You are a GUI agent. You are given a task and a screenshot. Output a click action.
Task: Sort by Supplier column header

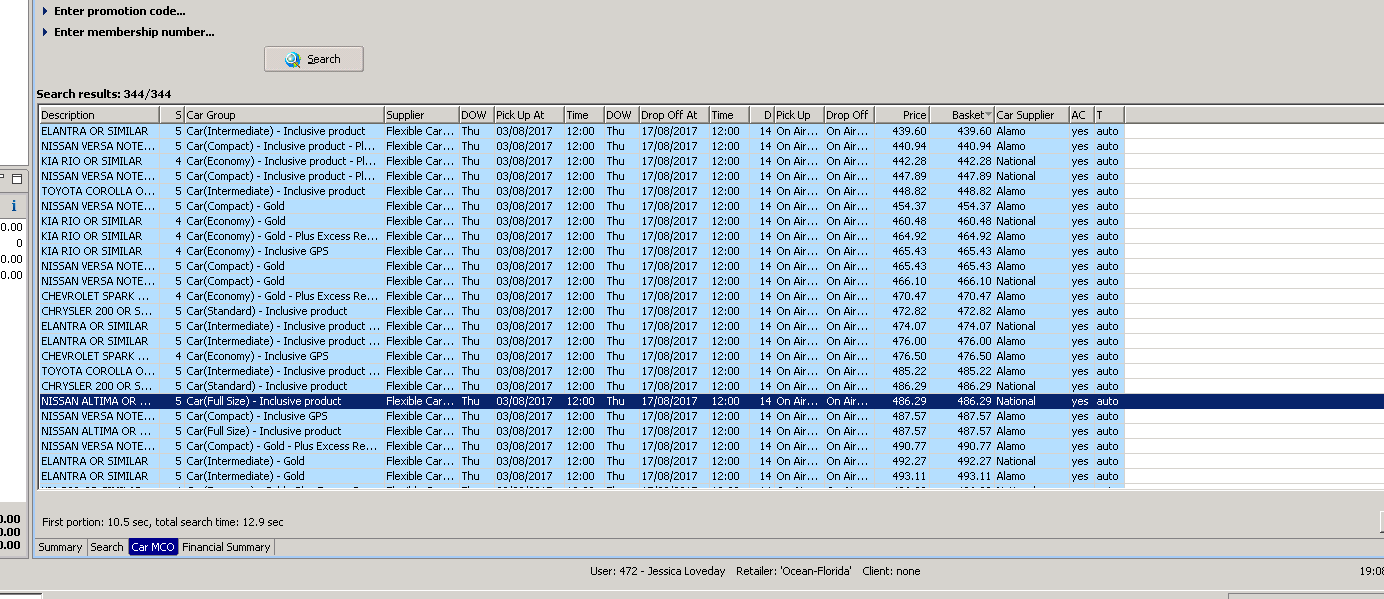pyautogui.click(x=421, y=115)
